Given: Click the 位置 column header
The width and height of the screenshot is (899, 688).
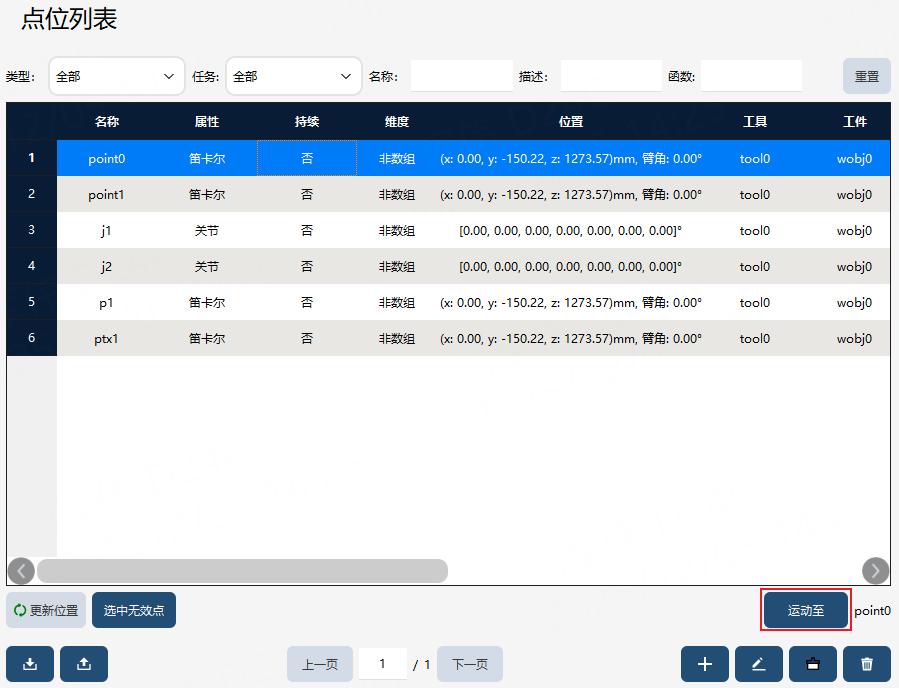Looking at the screenshot, I should pos(571,122).
